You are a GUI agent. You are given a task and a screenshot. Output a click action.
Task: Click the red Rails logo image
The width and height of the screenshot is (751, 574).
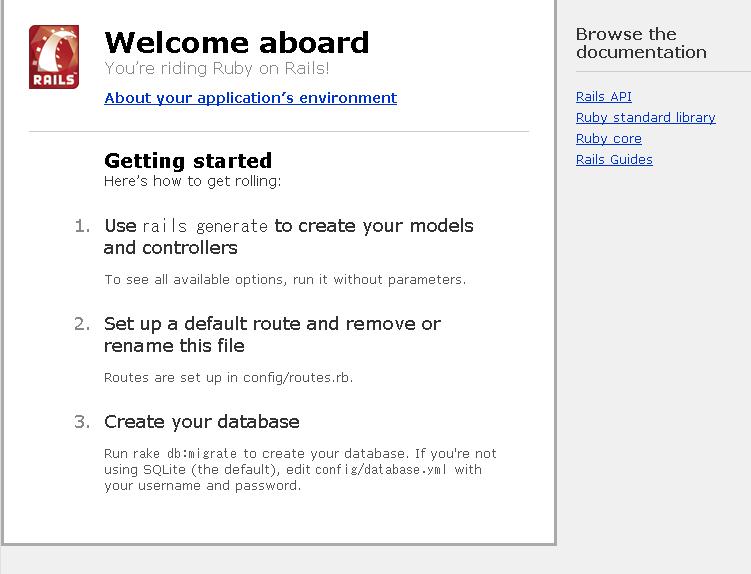point(54,57)
